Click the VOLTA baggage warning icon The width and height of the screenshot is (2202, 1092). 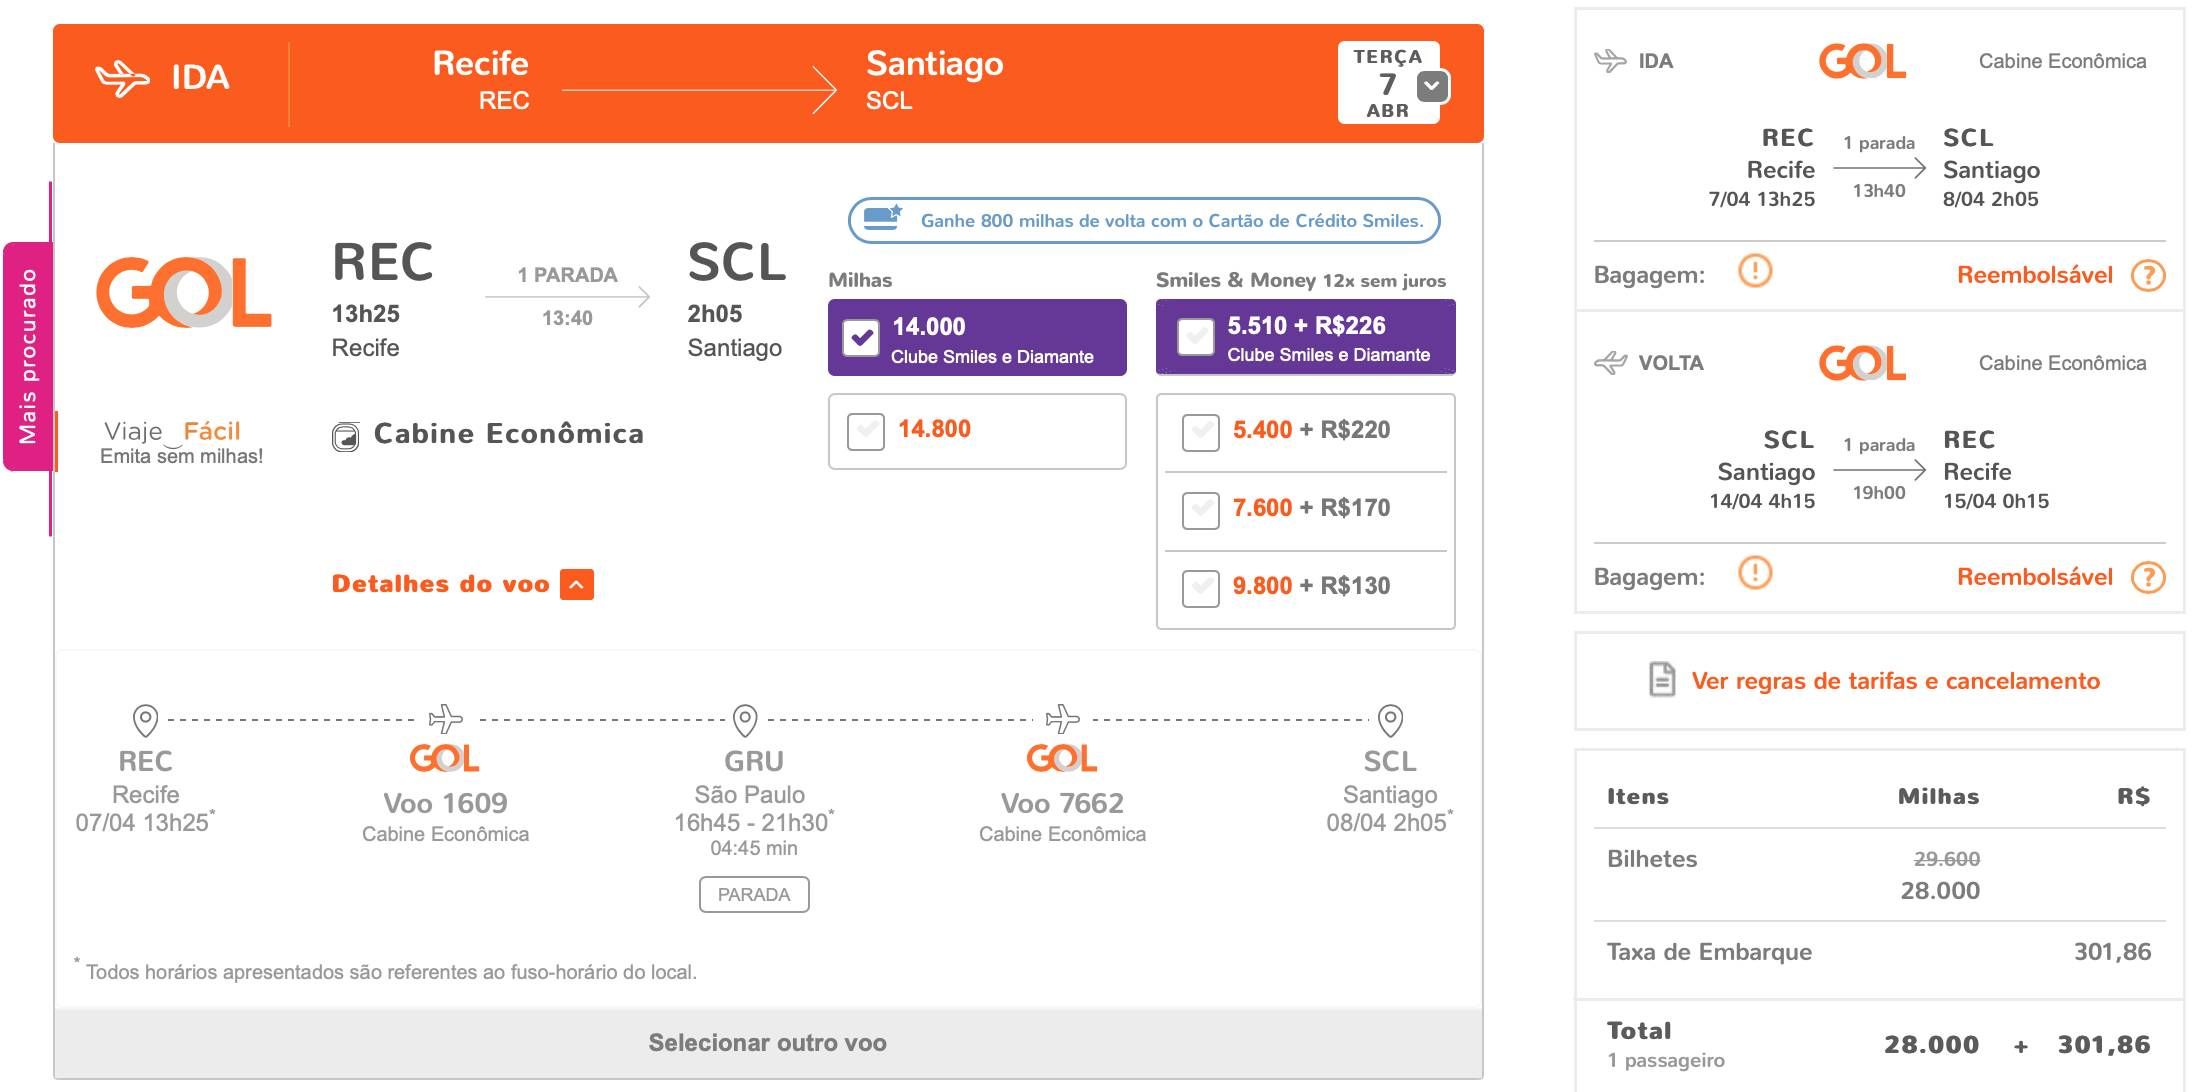point(1755,573)
